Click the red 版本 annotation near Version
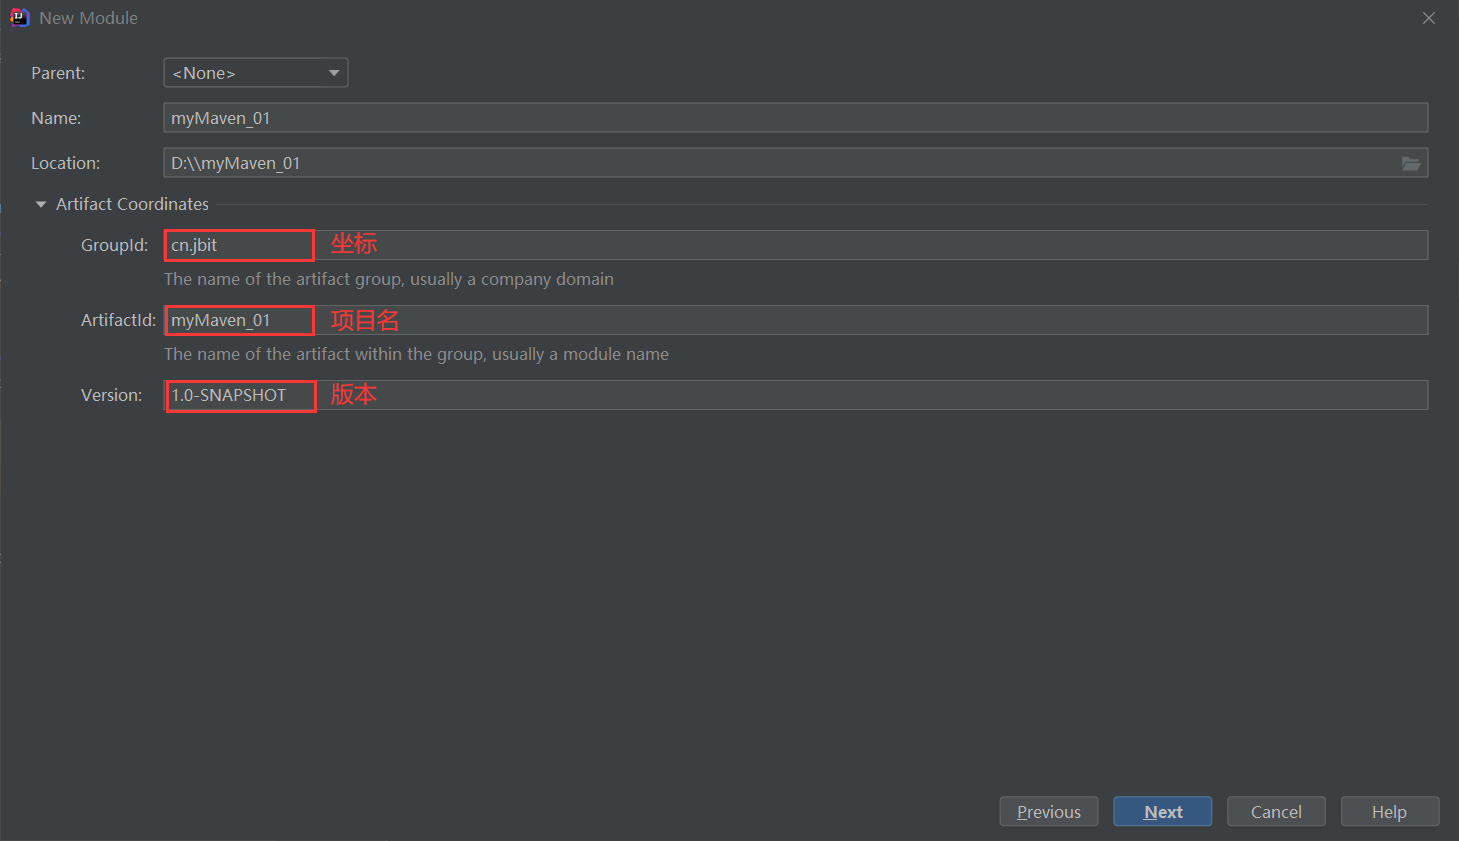The image size is (1459, 841). (x=354, y=394)
